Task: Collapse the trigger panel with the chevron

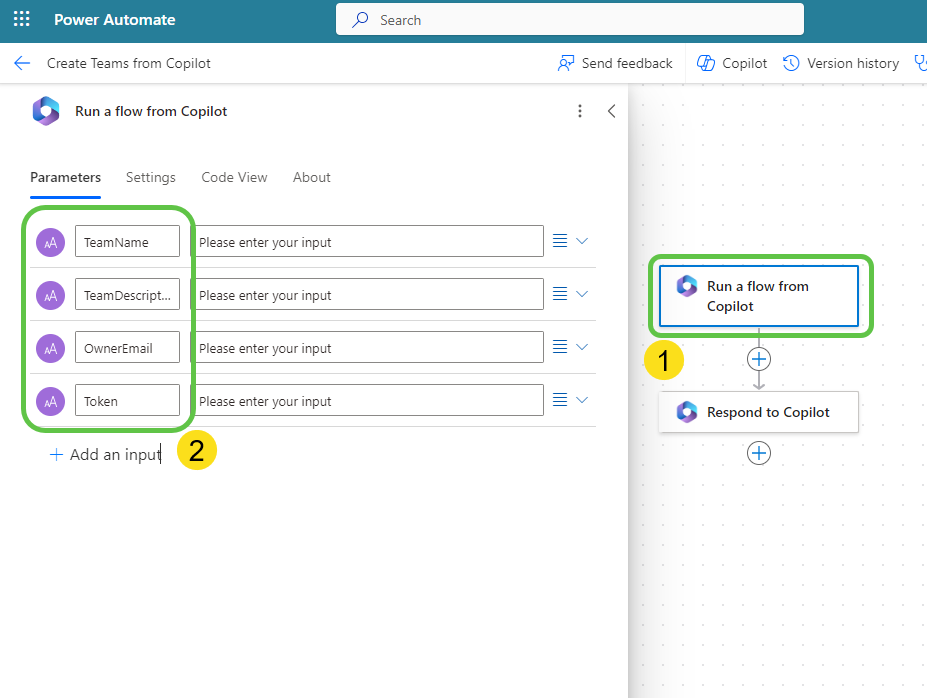Action: 612,111
